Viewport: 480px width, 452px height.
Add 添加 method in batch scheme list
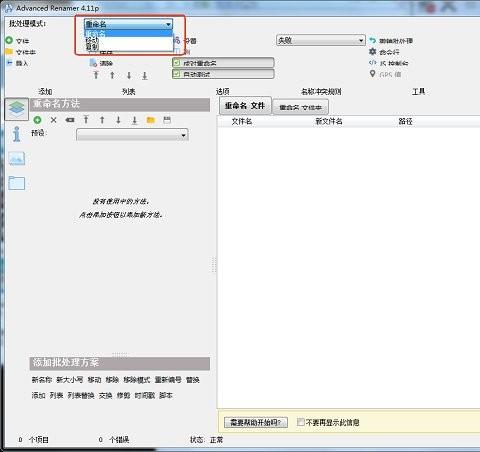coord(38,395)
